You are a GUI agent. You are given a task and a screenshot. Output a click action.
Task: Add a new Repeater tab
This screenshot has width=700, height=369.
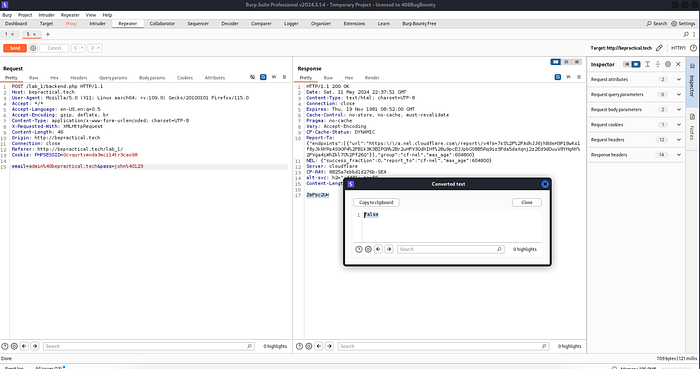pyautogui.click(x=48, y=34)
